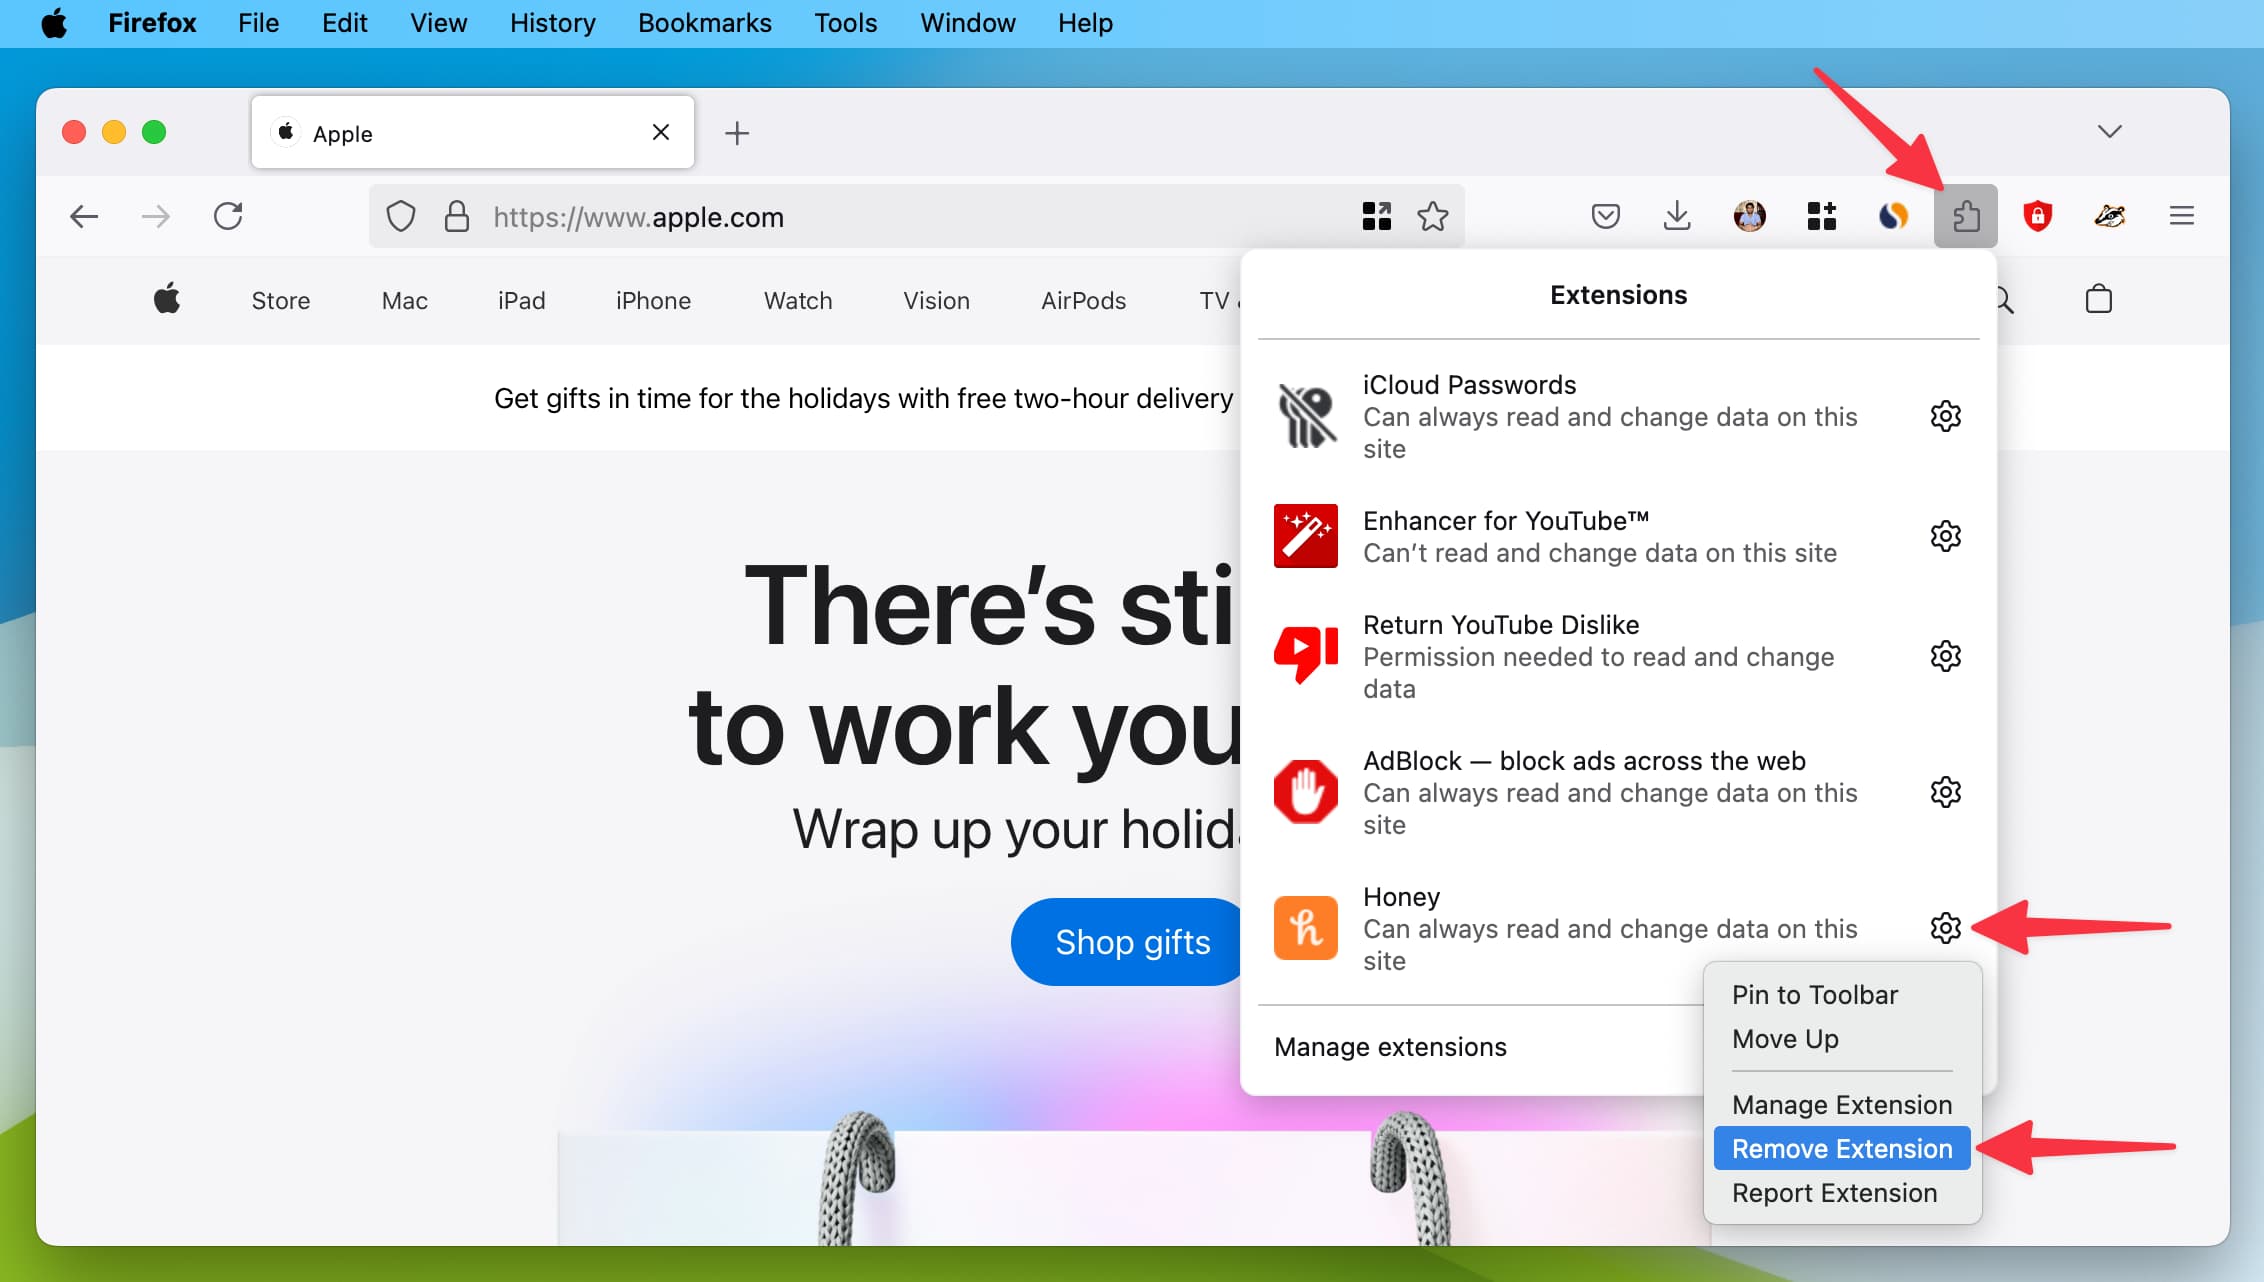Open the Bookmarks menu in menu bar
Viewport: 2264px width, 1282px height.
(x=704, y=23)
